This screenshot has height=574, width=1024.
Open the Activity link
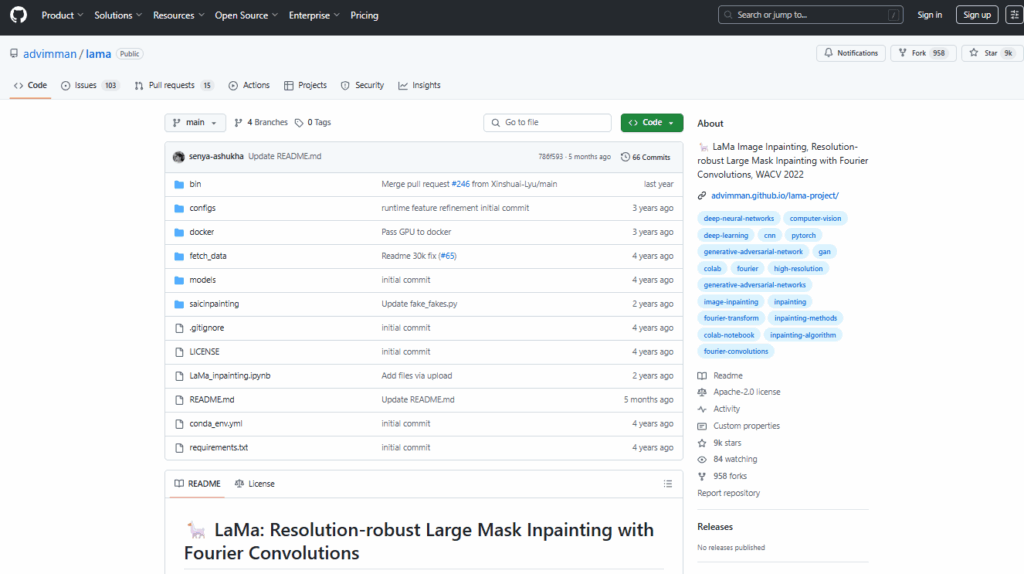pos(726,409)
